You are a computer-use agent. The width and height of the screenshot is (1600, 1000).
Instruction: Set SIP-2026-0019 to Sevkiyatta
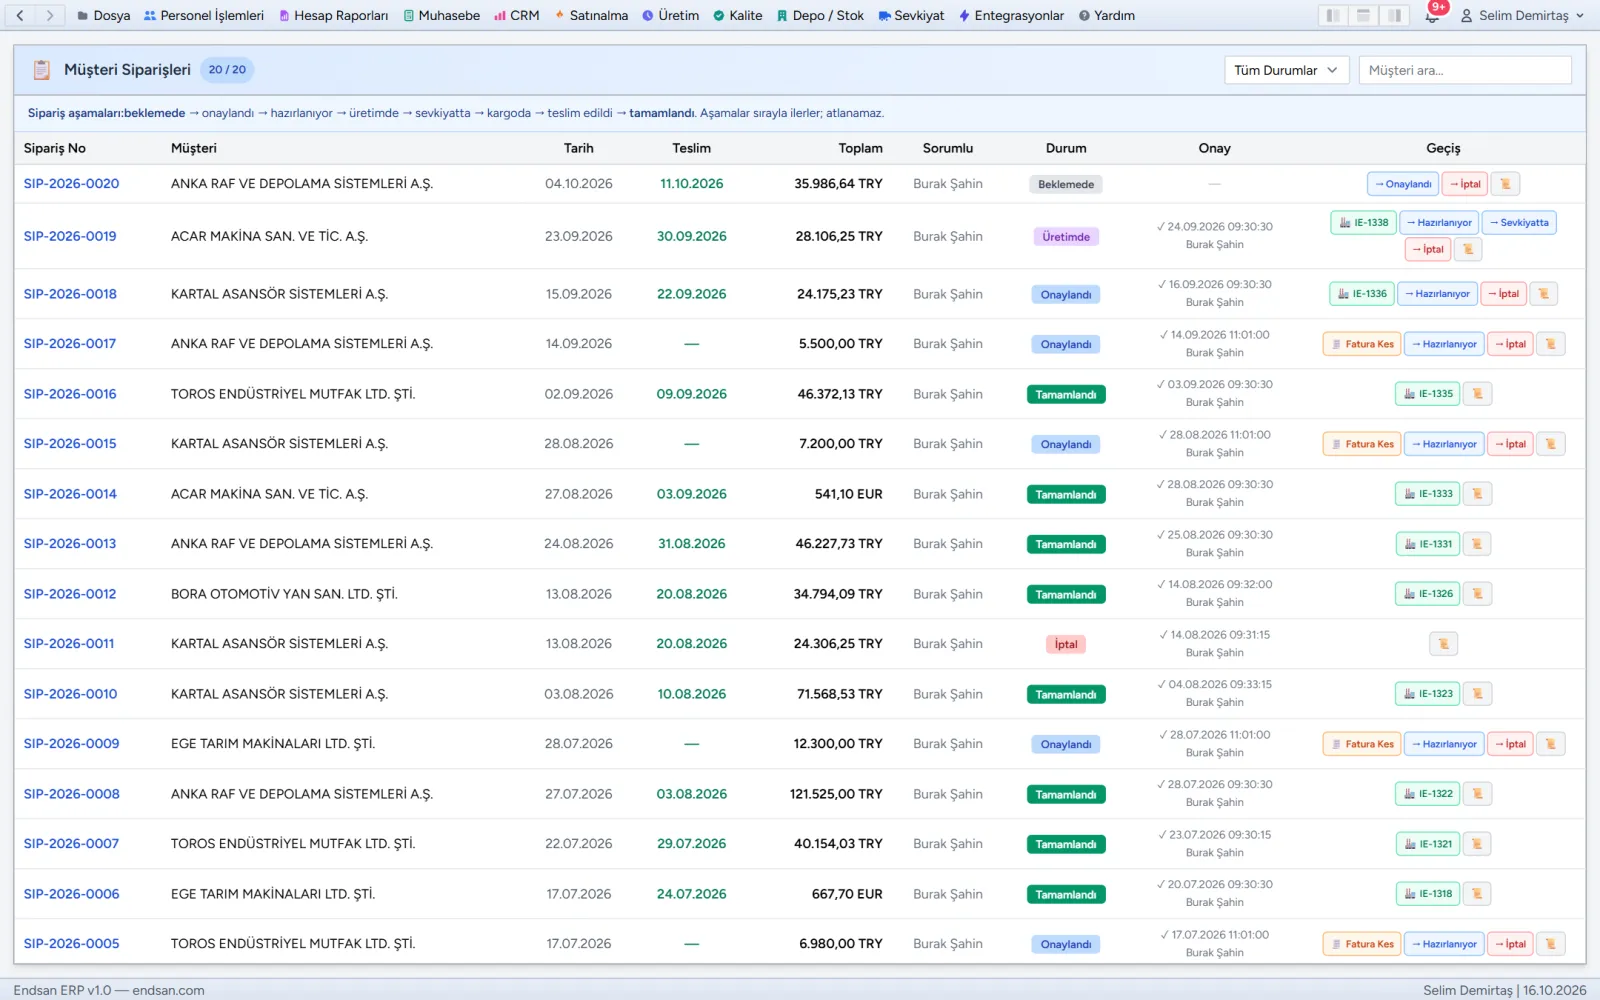1519,222
